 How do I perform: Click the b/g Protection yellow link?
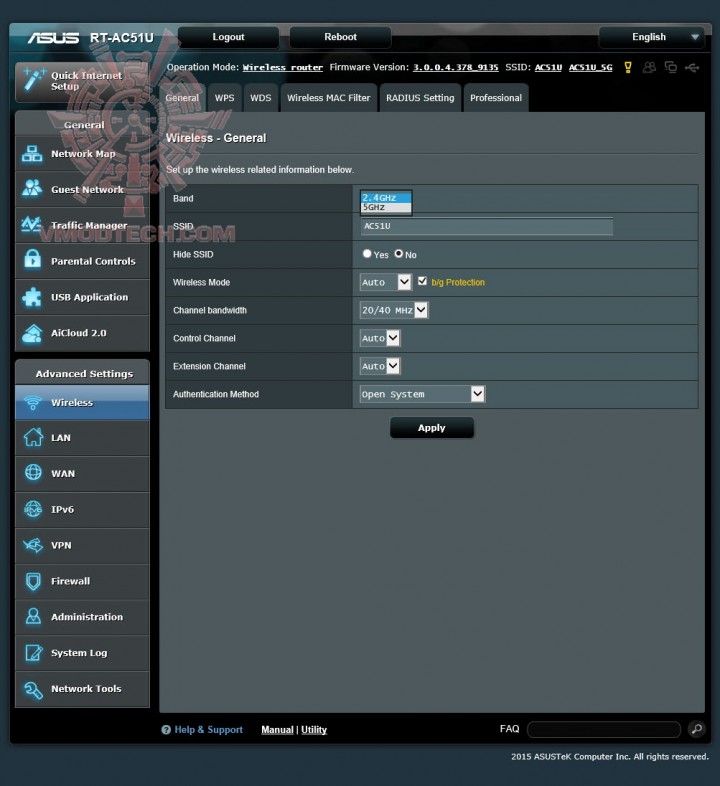(458, 282)
